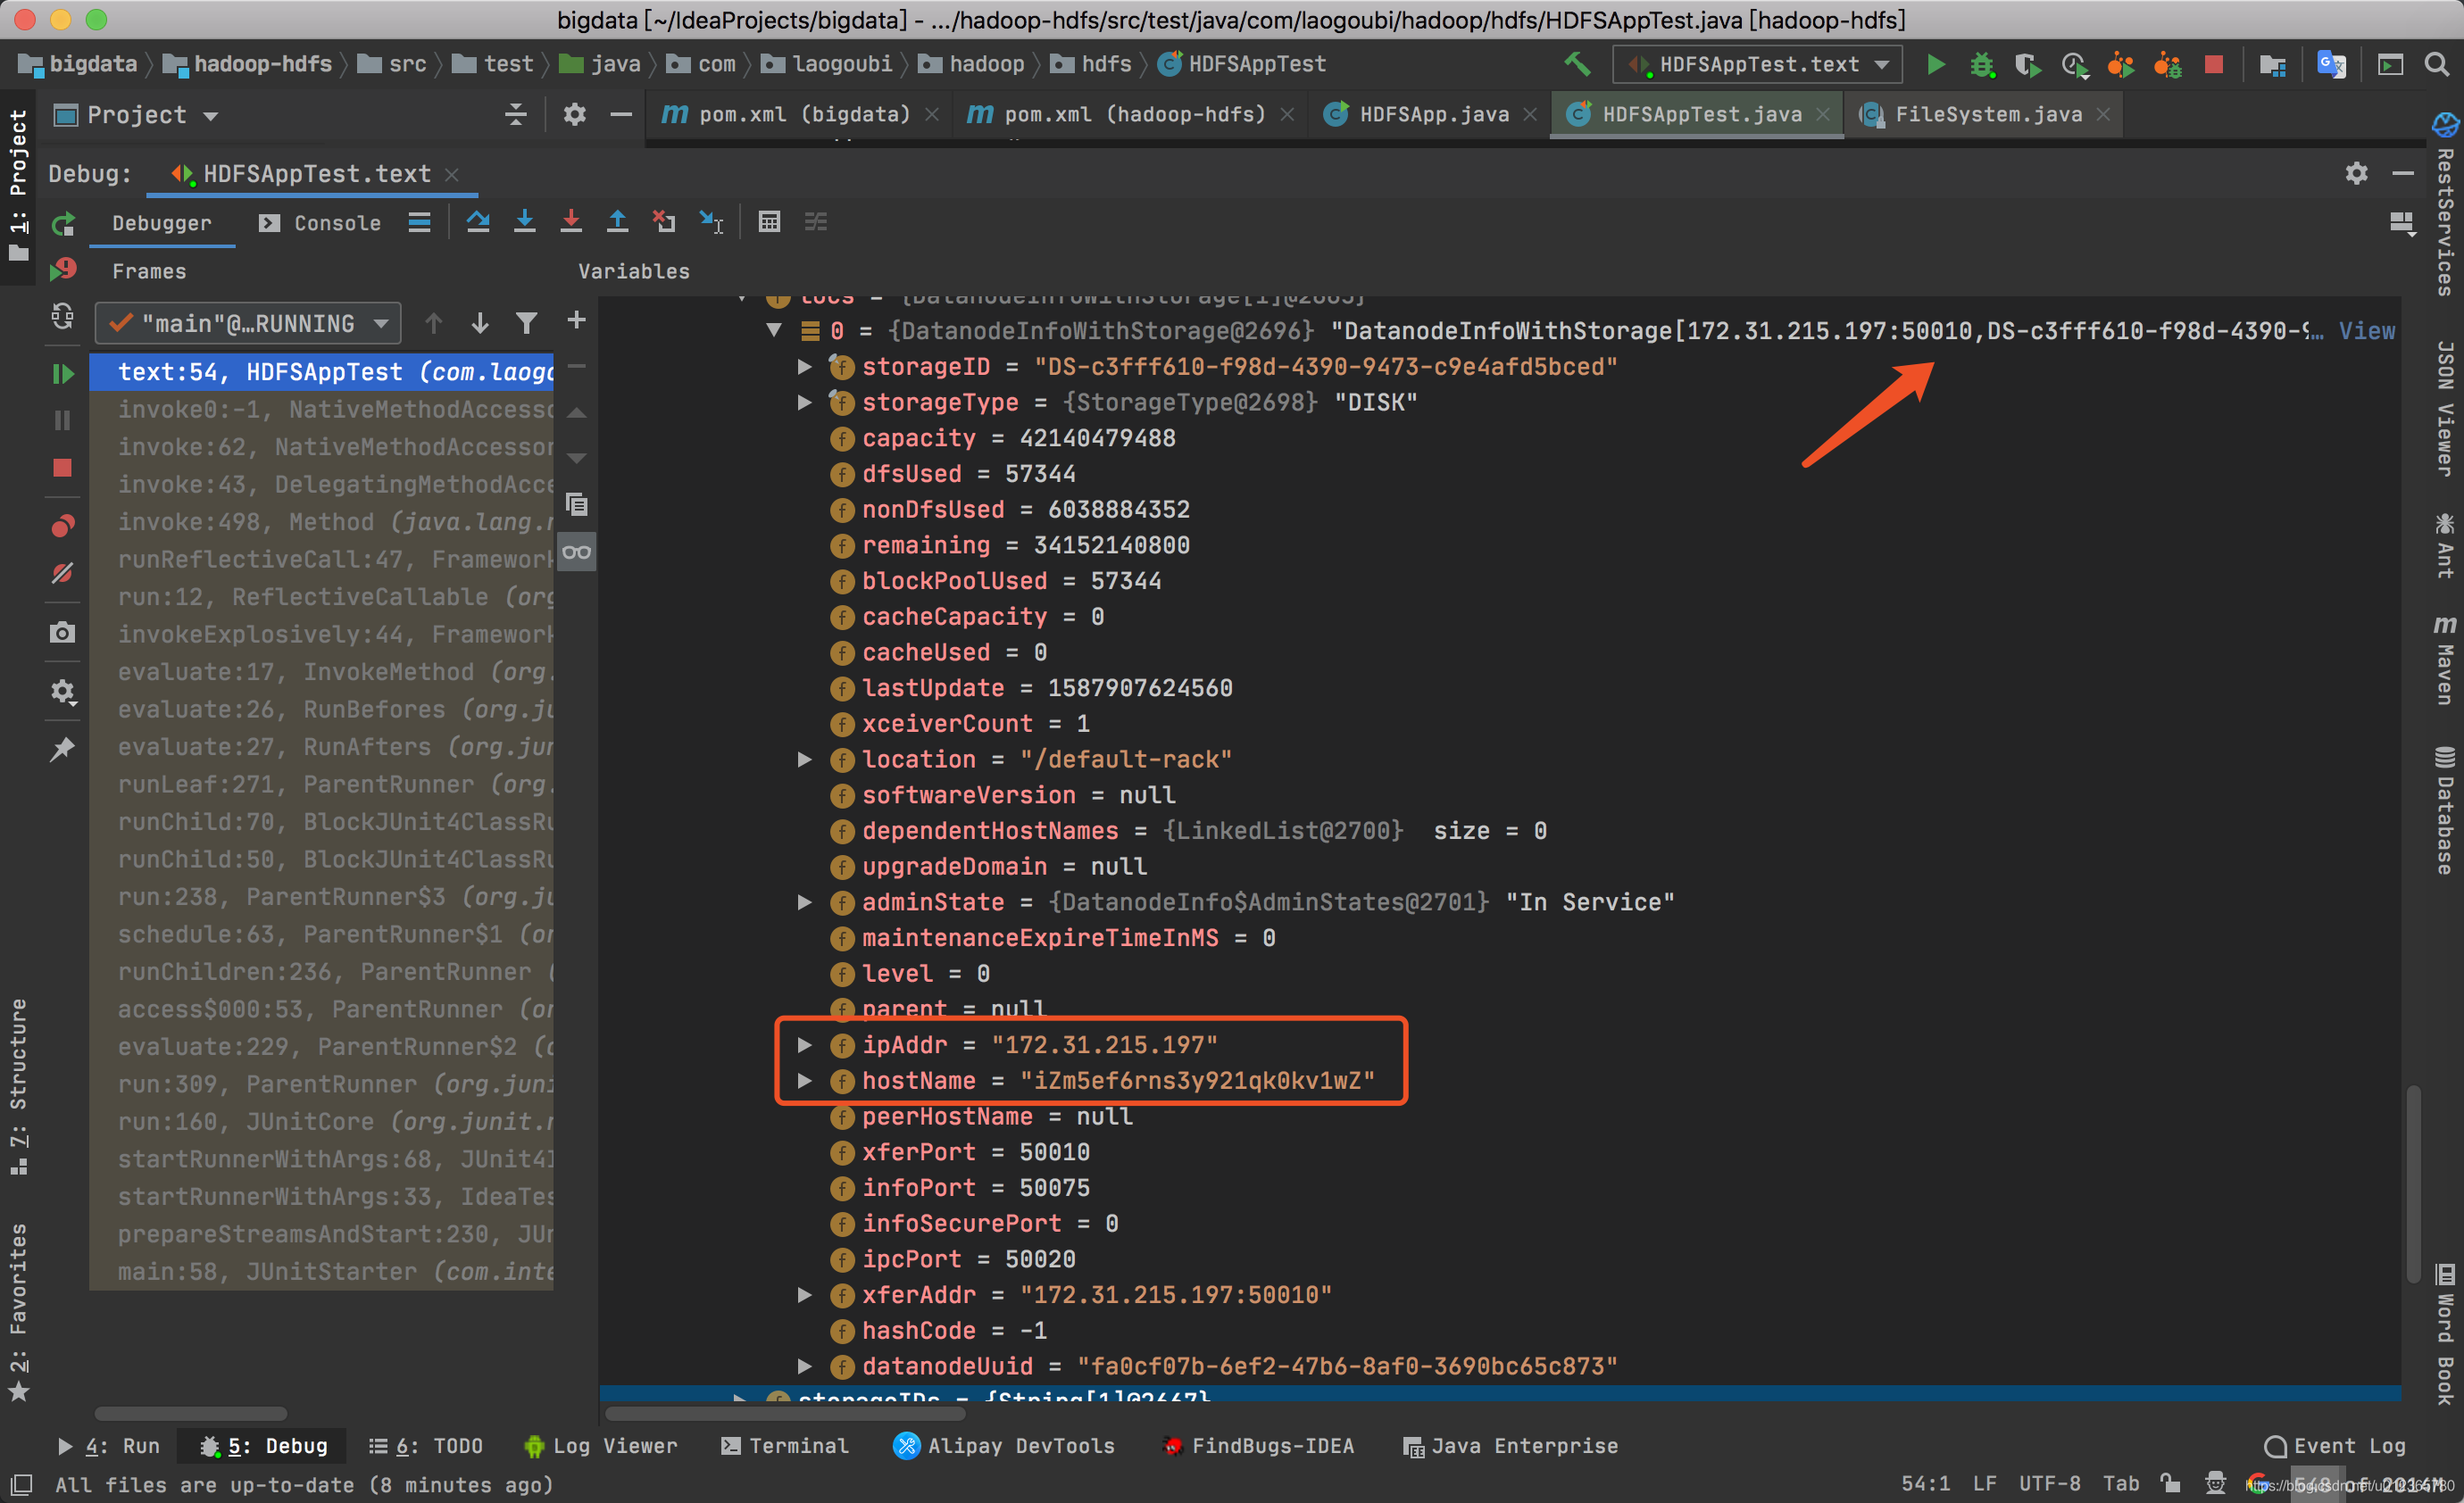
Task: Open pom.xml (hadoop-hdfs) editor tab
Action: click(x=1130, y=114)
